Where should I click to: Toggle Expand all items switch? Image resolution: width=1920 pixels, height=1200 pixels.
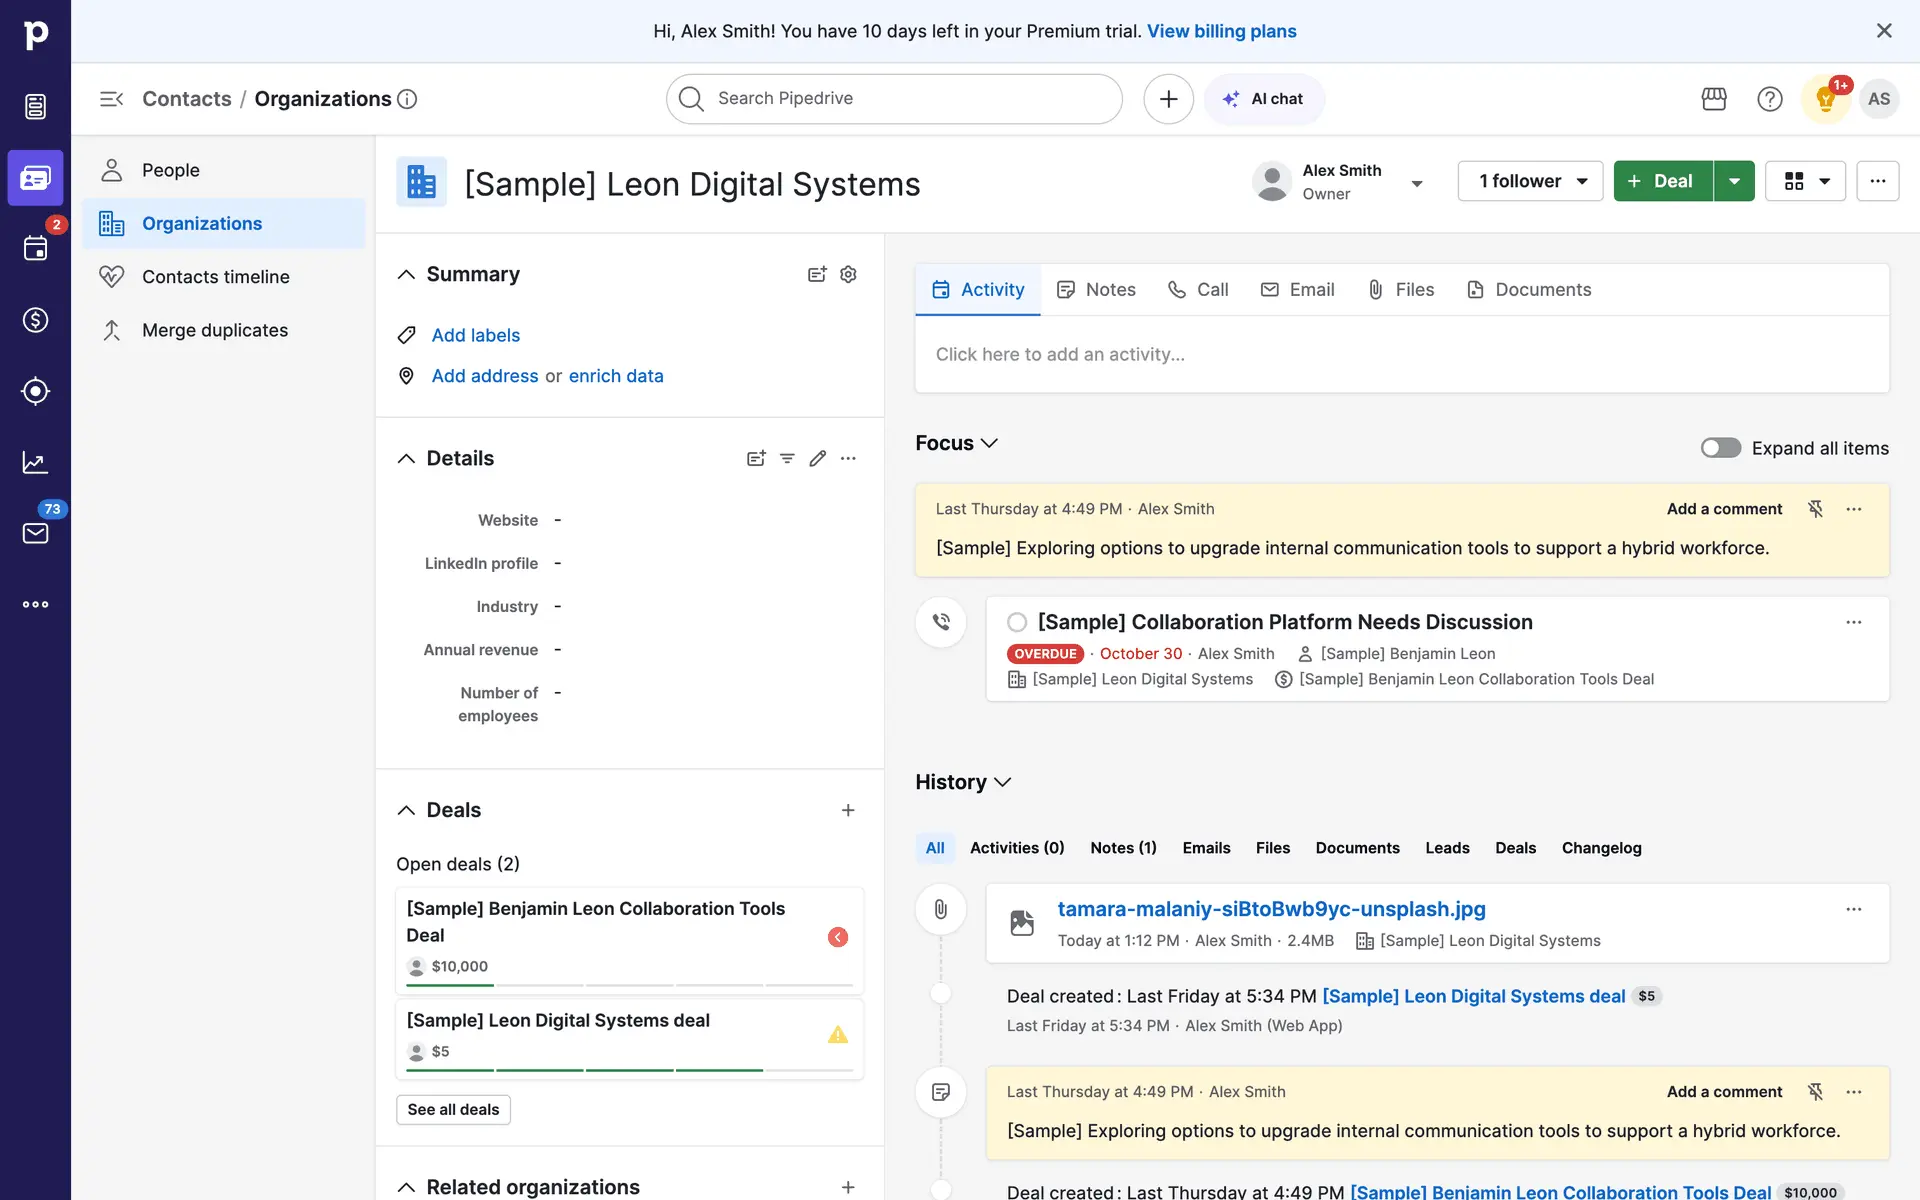1720,448
